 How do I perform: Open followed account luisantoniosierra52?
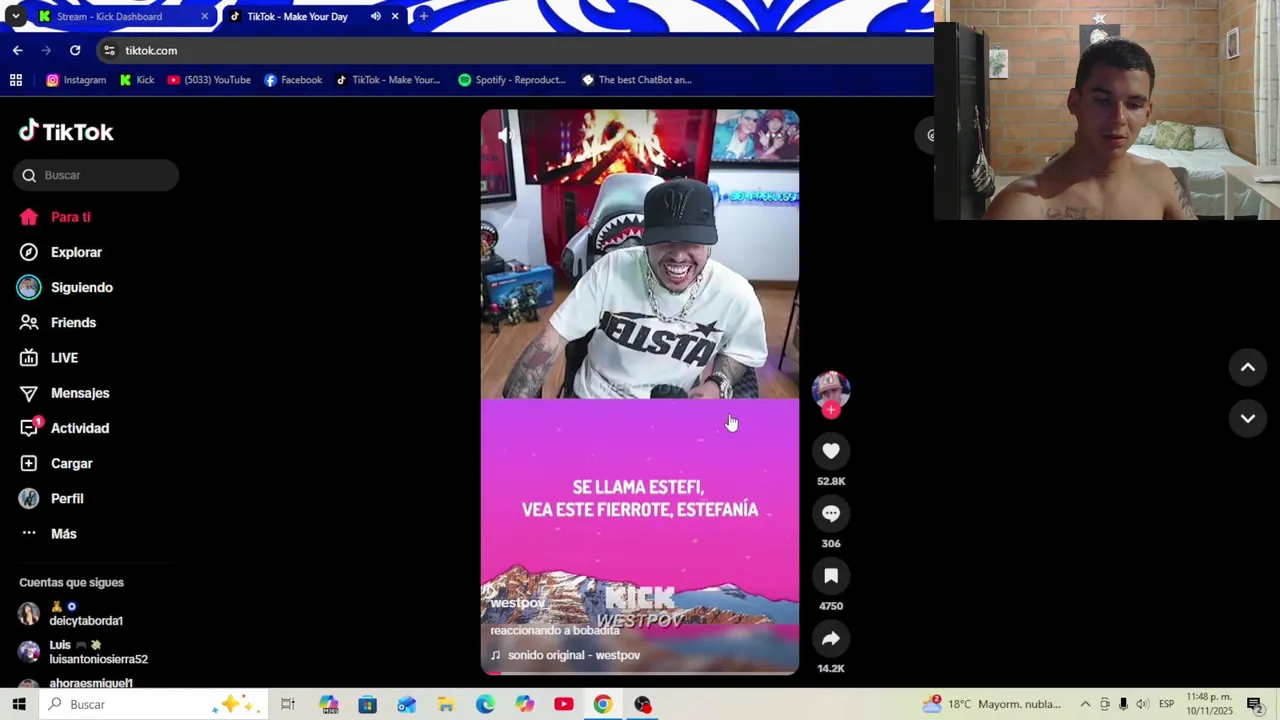pos(98,652)
